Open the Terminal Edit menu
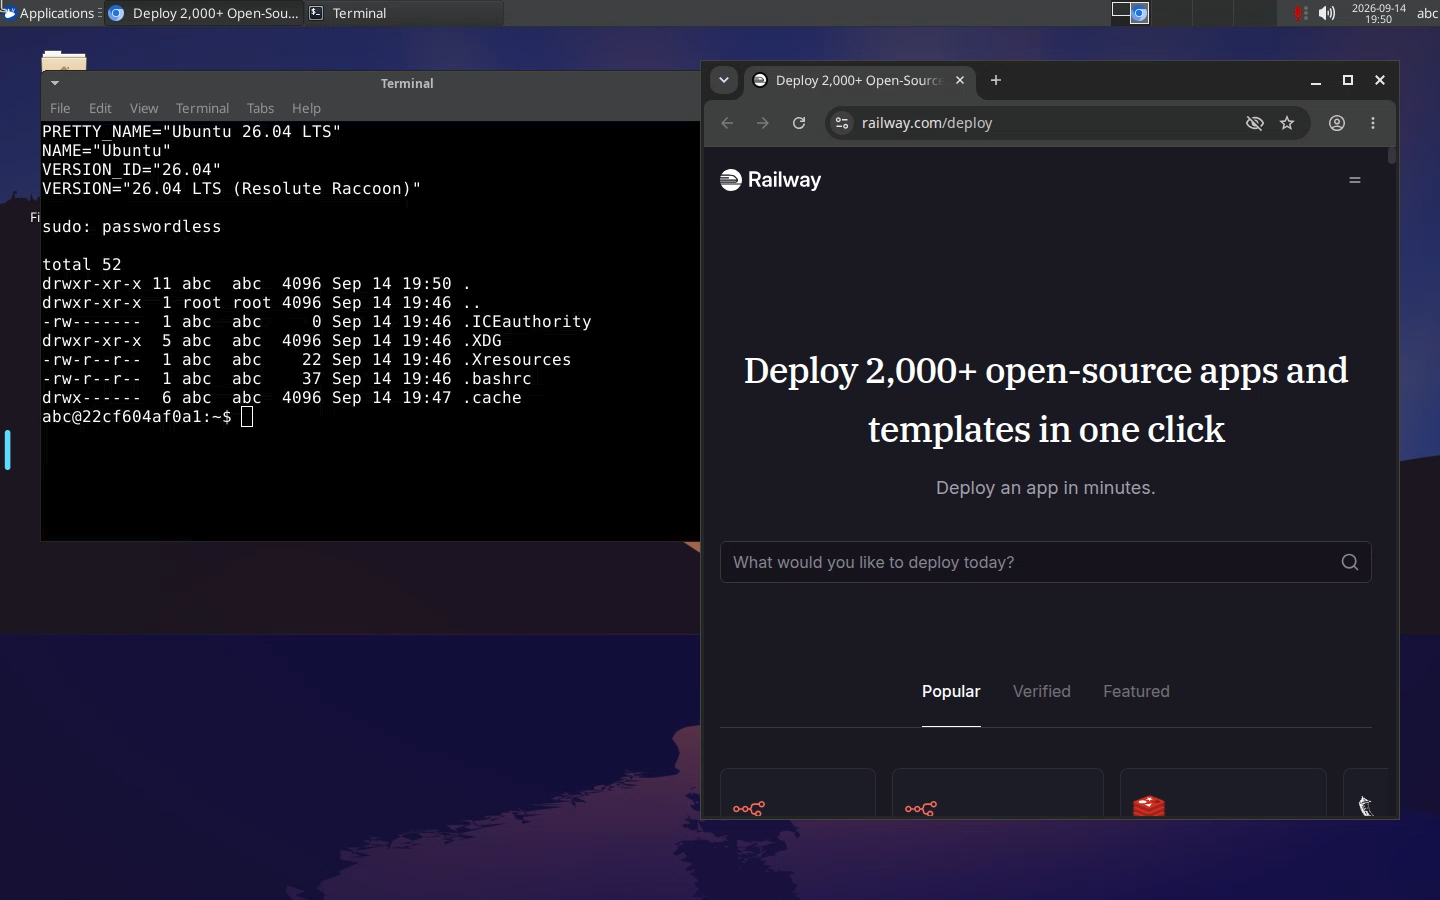1440x900 pixels. point(100,108)
